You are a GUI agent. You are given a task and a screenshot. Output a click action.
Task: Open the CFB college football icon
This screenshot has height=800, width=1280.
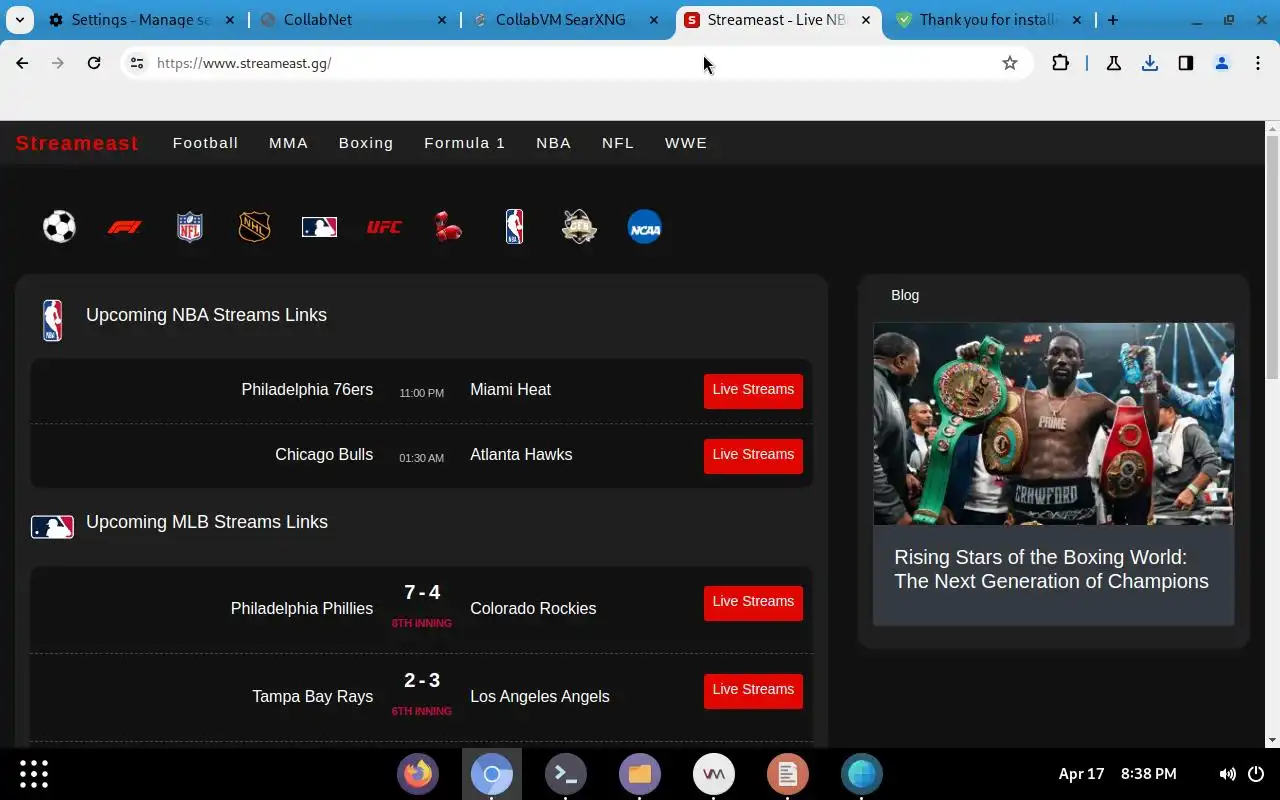coord(579,227)
